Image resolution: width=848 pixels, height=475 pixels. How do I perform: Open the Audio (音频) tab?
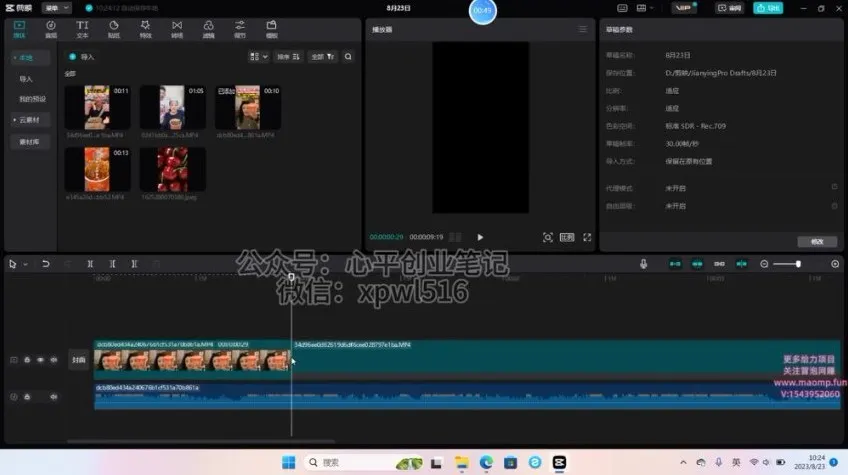tap(51, 27)
